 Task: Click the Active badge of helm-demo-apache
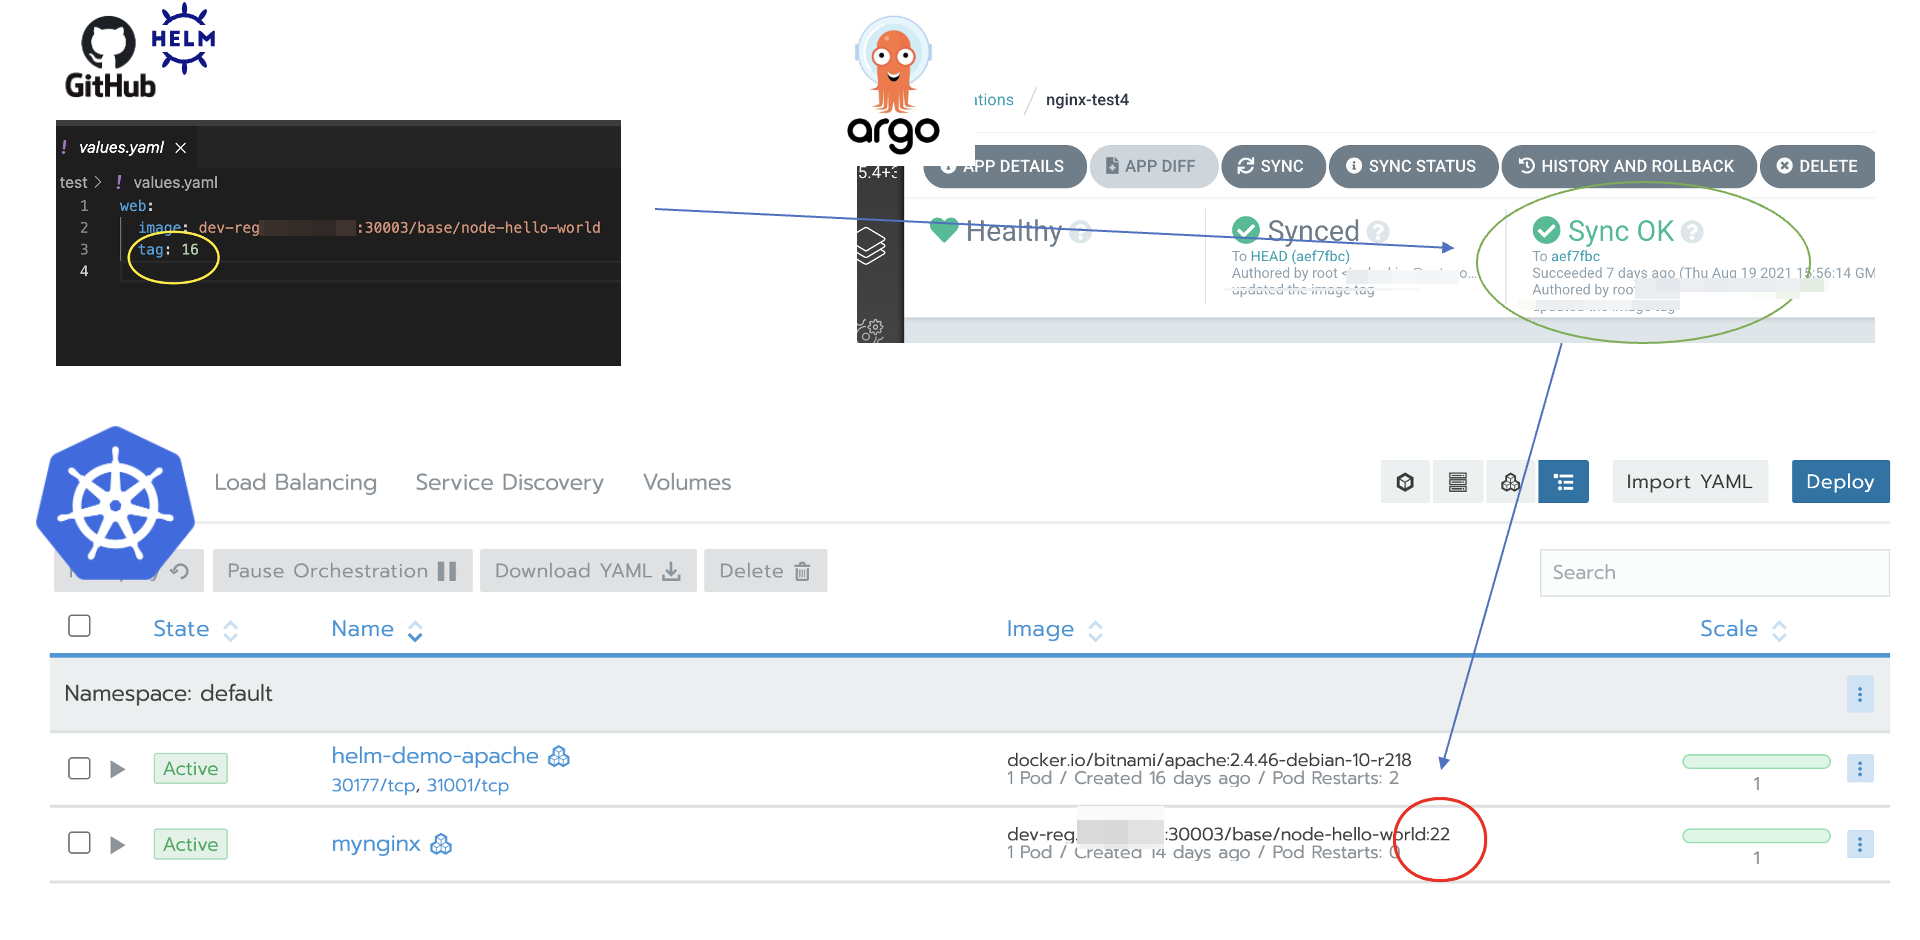pyautogui.click(x=190, y=768)
